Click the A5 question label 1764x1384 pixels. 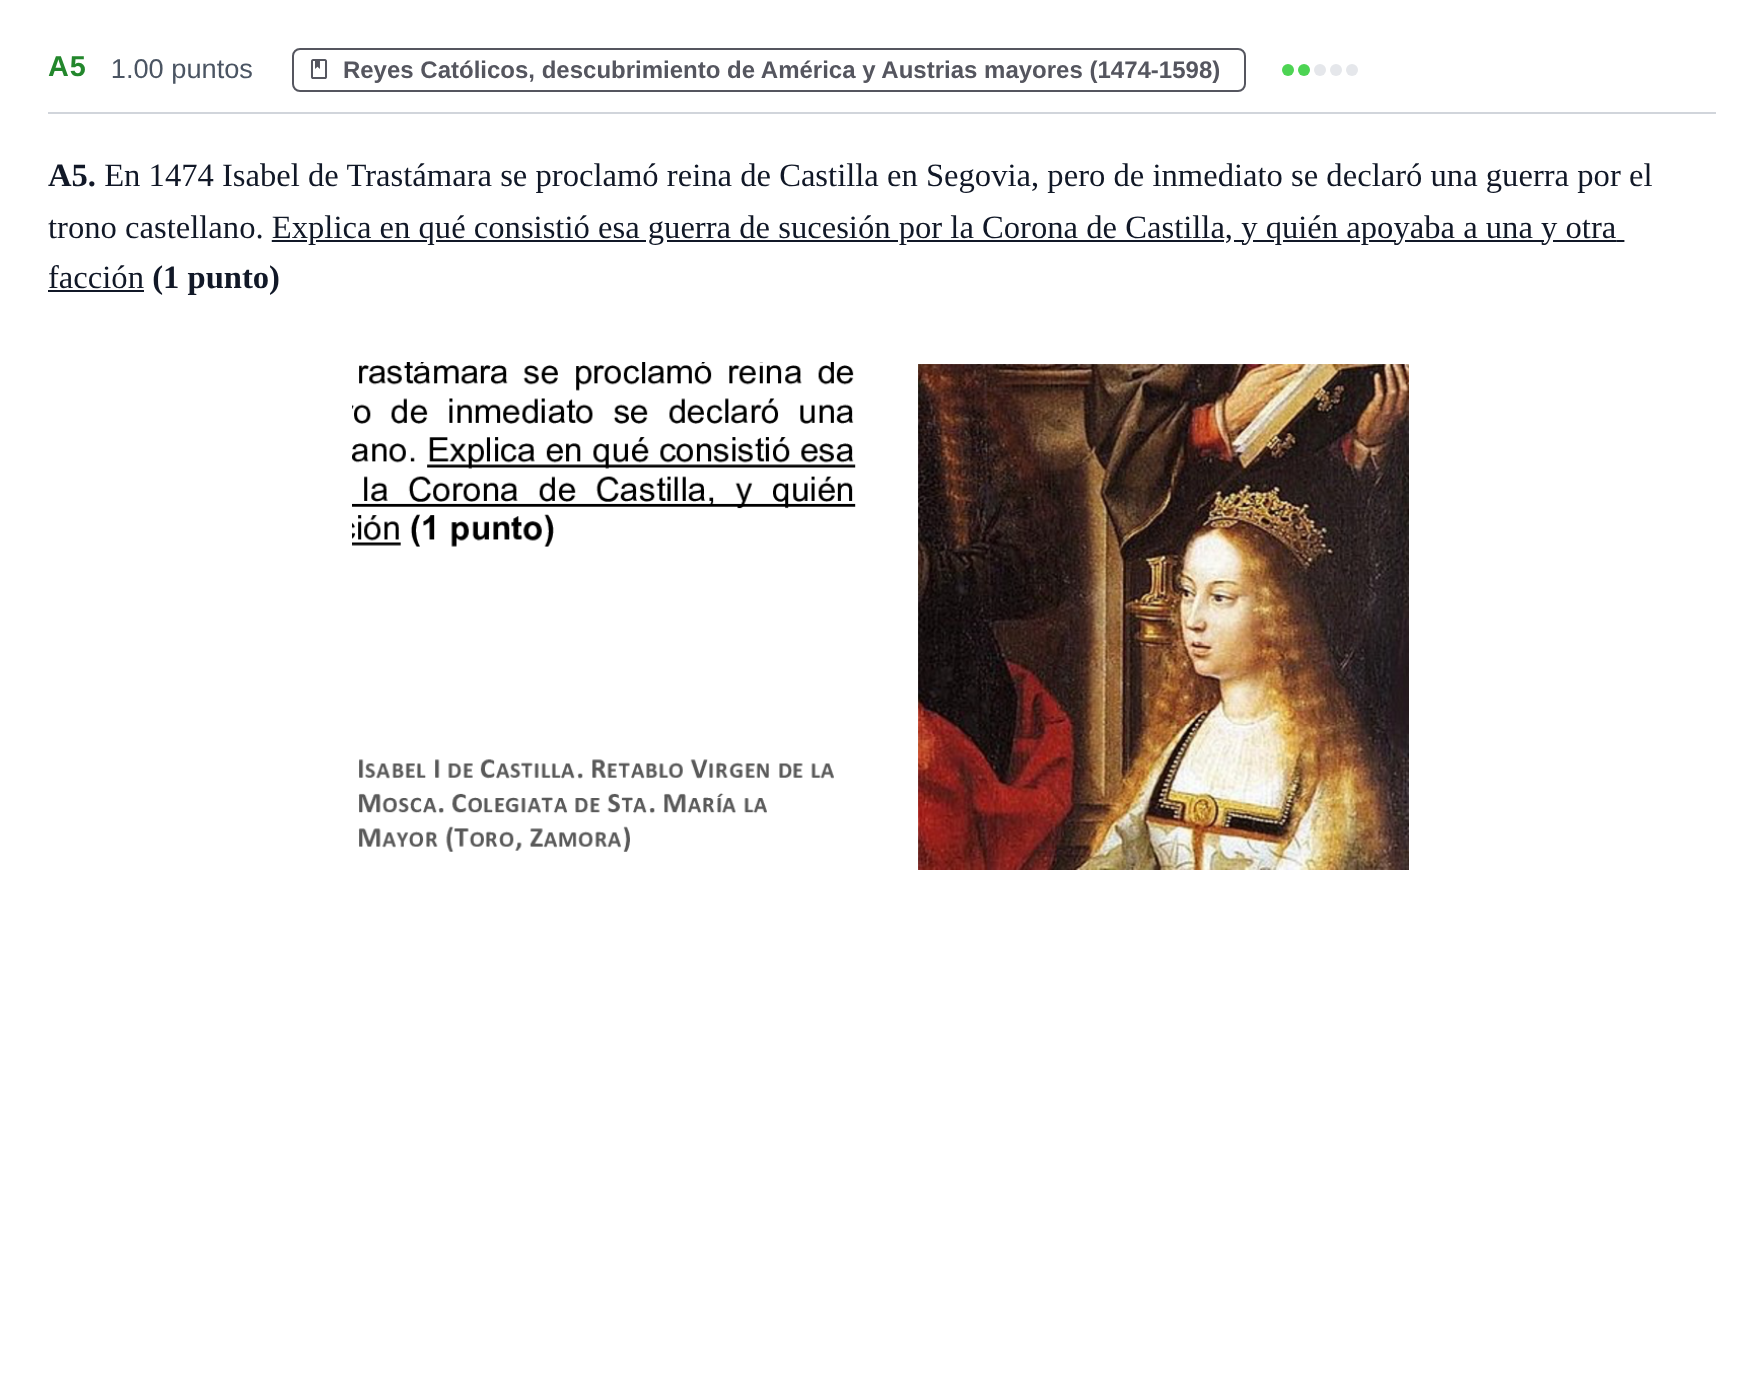click(67, 67)
